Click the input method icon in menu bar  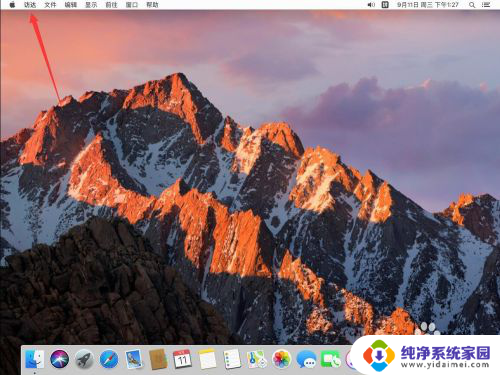click(x=385, y=5)
